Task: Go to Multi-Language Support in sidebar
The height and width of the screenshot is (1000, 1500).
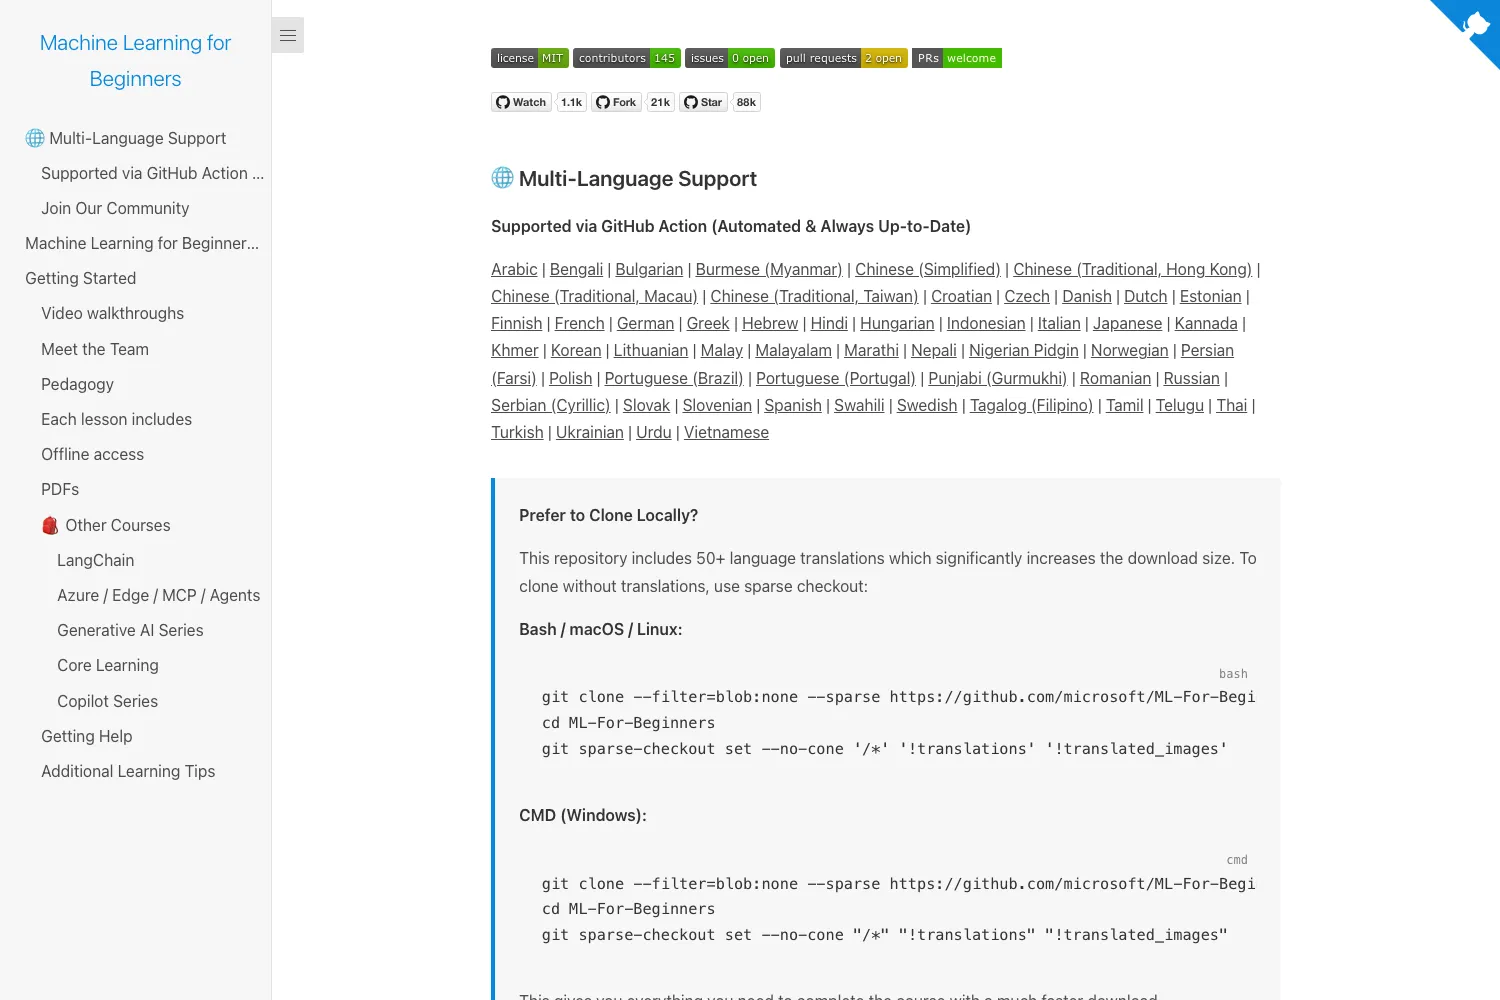Action: coord(126,138)
